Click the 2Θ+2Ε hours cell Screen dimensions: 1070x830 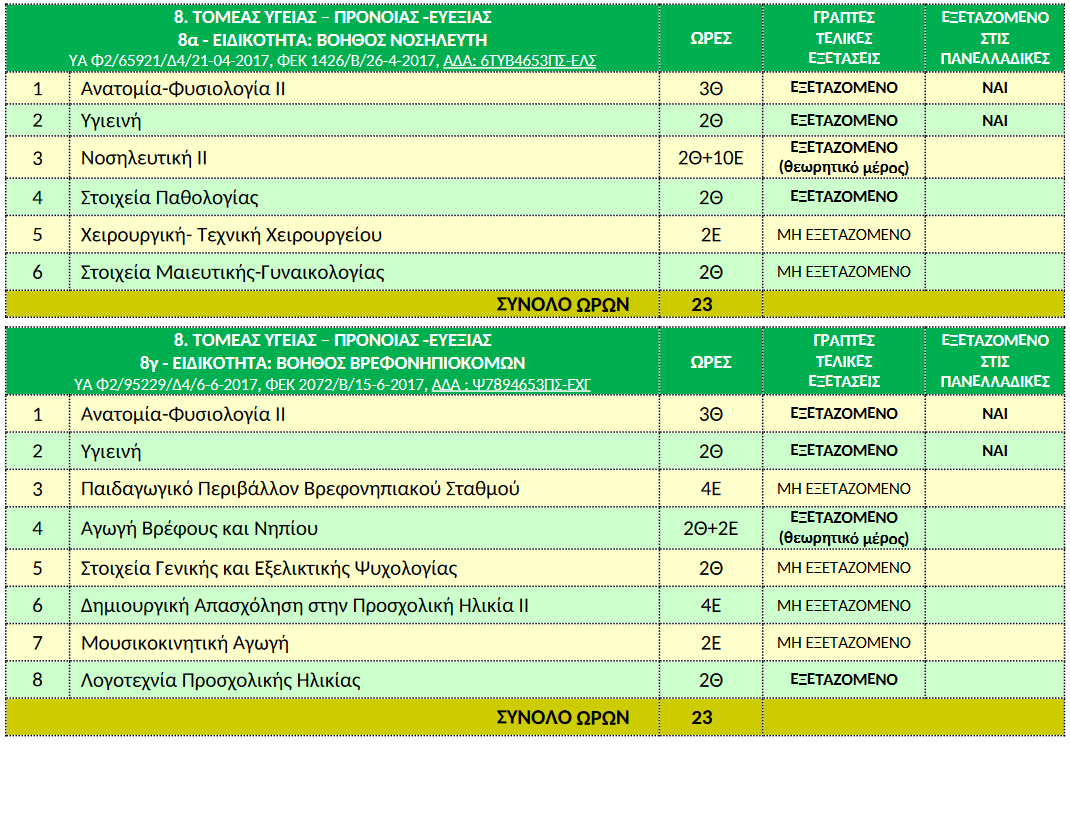pos(710,528)
